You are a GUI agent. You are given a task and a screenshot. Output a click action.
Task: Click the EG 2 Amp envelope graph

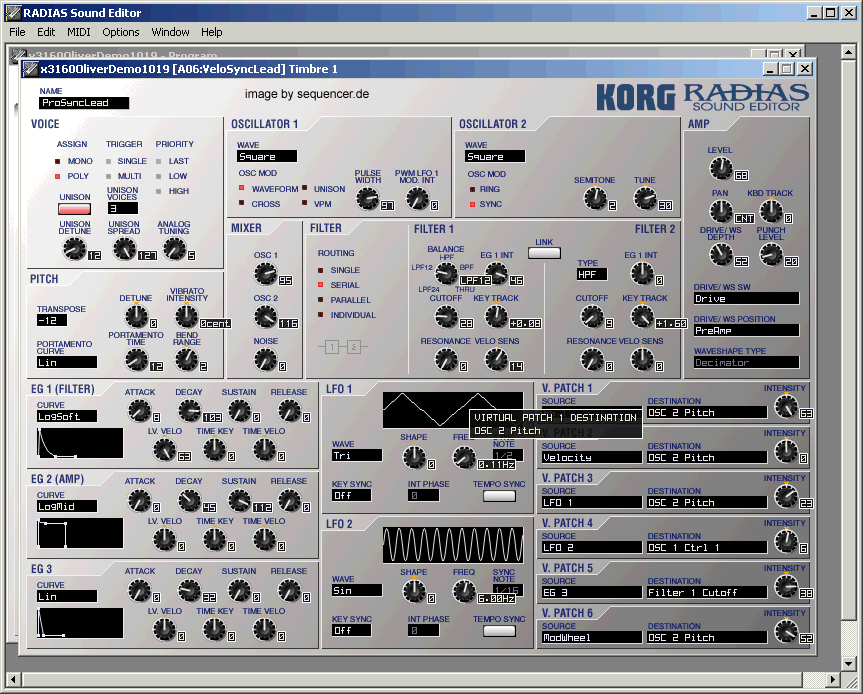click(80, 533)
